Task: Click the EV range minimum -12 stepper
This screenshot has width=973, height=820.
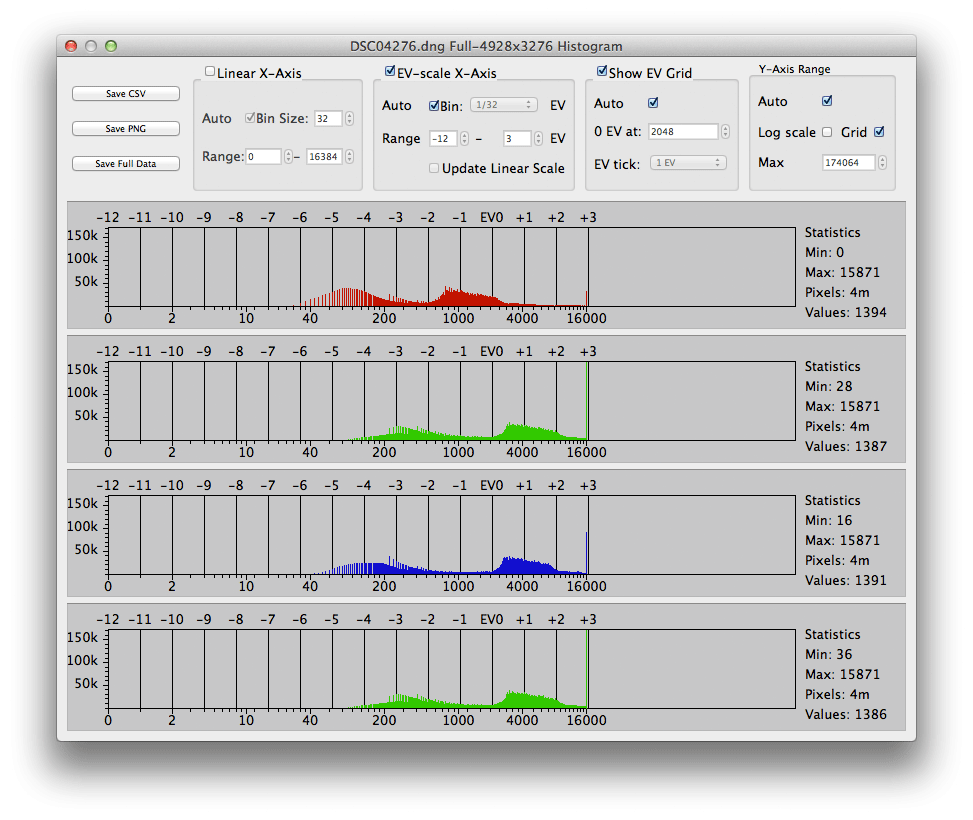Action: [x=464, y=139]
